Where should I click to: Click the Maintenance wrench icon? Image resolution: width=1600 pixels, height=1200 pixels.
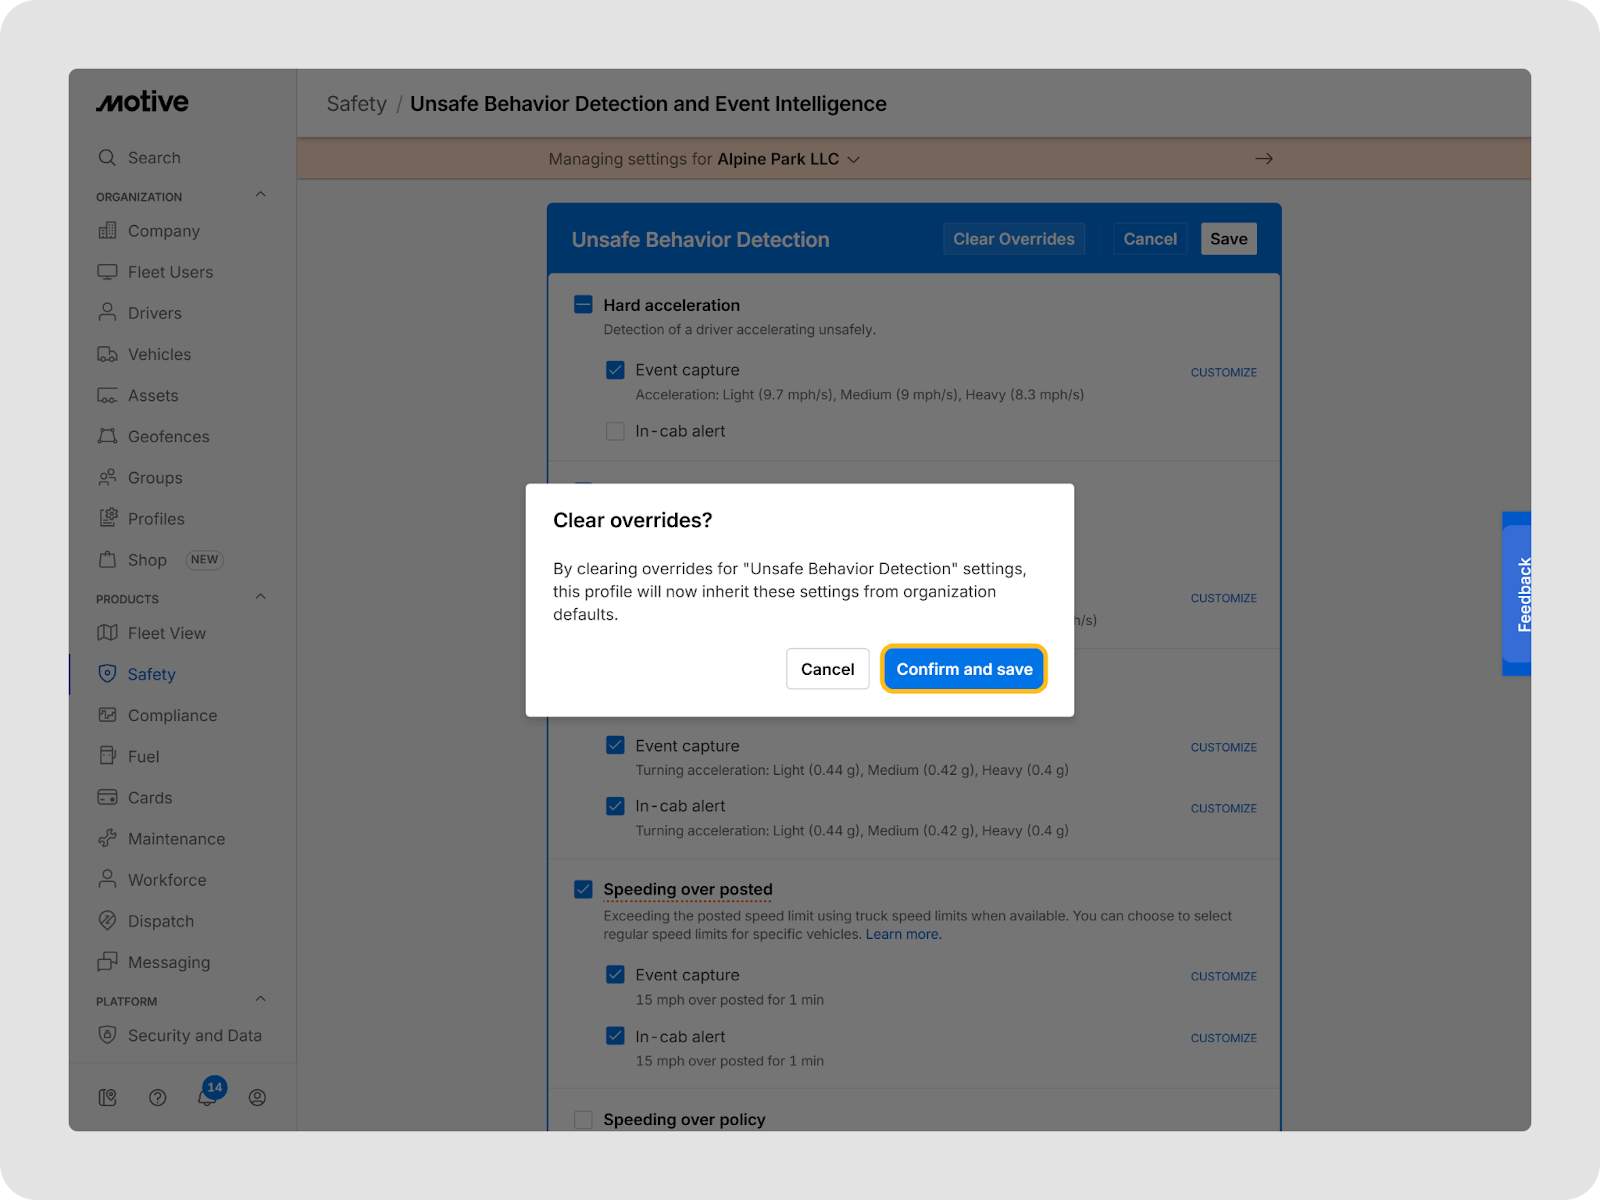(107, 838)
